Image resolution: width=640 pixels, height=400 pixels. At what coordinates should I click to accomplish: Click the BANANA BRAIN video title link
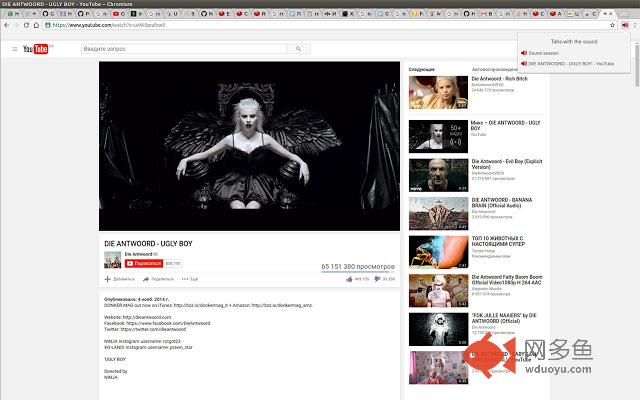(502, 203)
